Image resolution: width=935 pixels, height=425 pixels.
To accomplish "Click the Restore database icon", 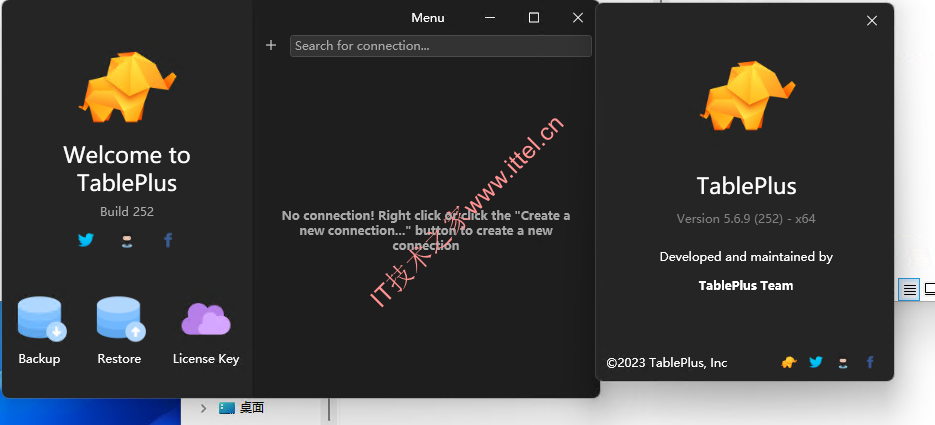I will tap(121, 319).
